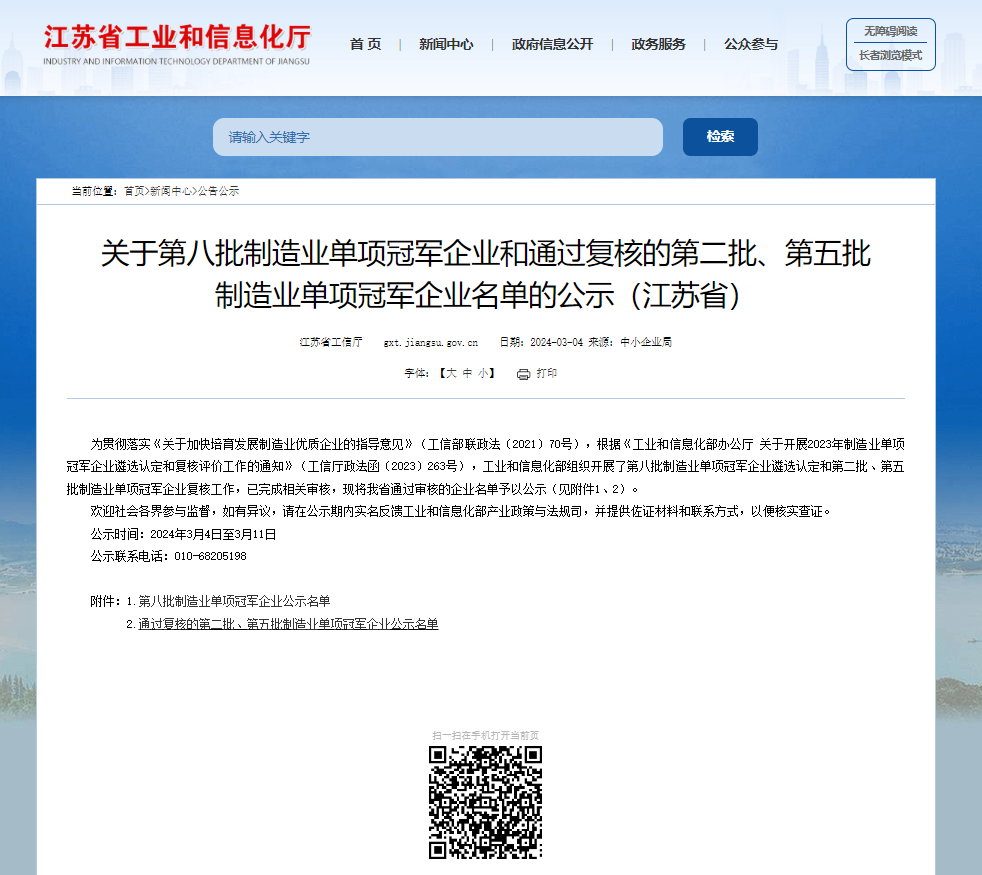
Task: Click the 打印 print link
Action: pyautogui.click(x=547, y=373)
